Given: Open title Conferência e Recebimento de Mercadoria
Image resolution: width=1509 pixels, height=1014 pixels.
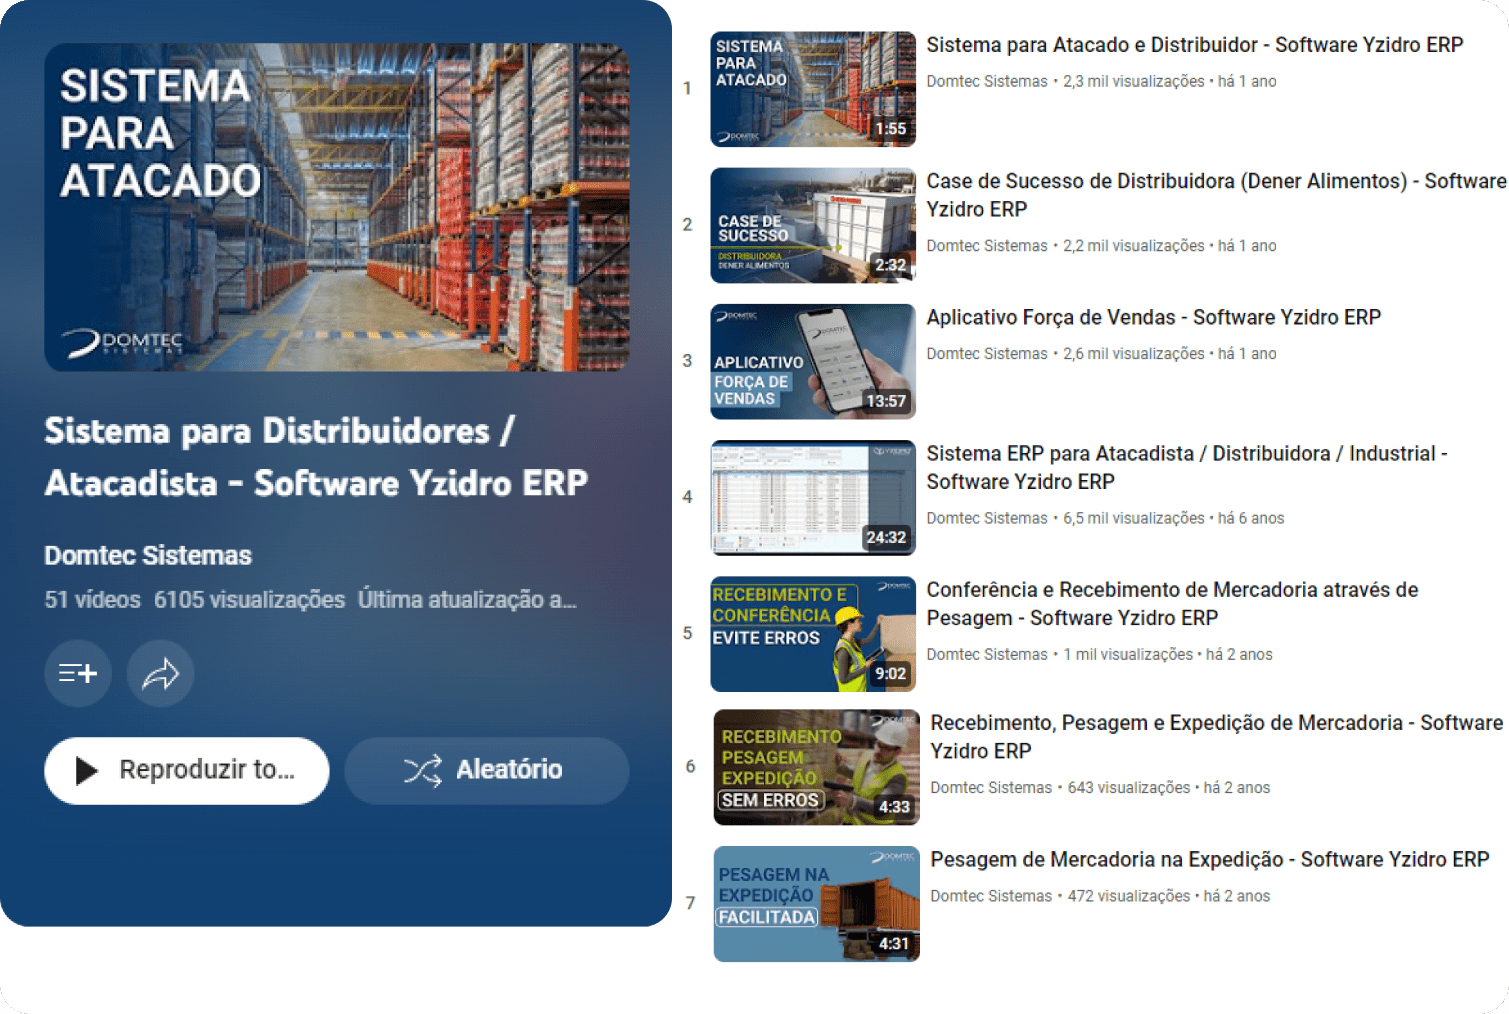Looking at the screenshot, I should [1173, 603].
